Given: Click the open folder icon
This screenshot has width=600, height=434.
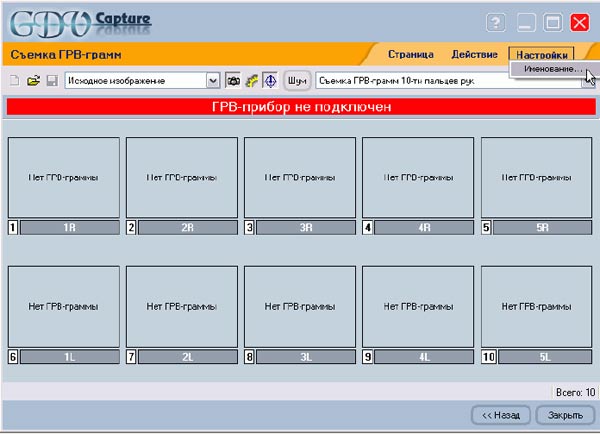Looking at the screenshot, I should pyautogui.click(x=32, y=80).
